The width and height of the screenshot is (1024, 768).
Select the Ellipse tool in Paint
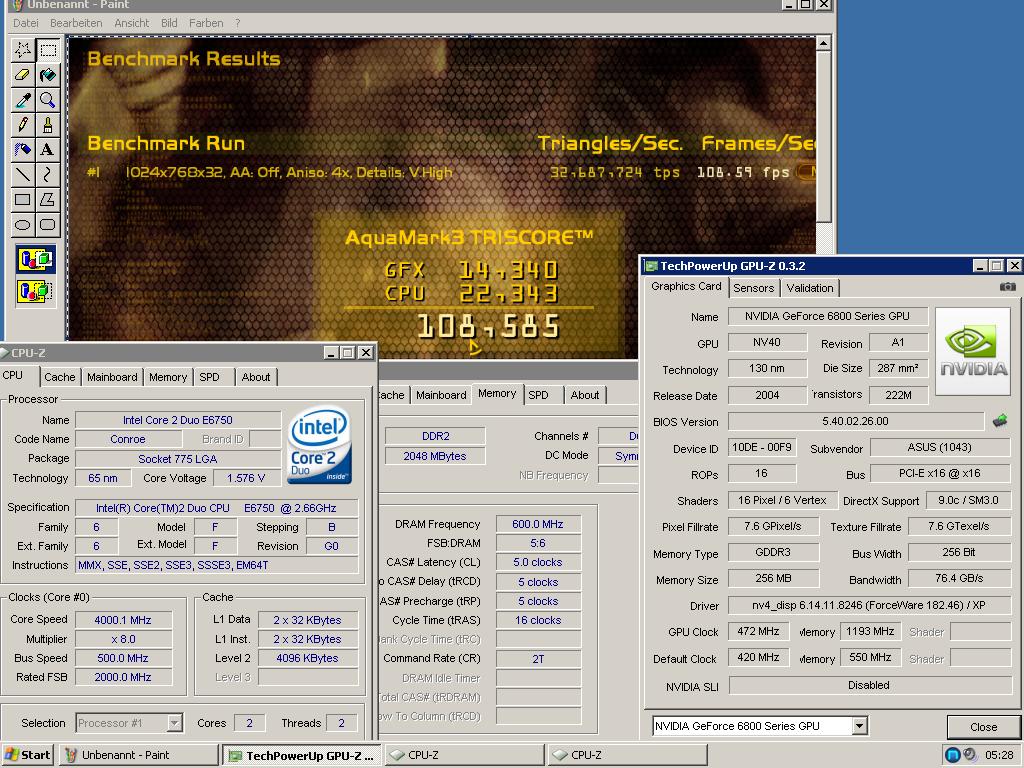click(23, 225)
